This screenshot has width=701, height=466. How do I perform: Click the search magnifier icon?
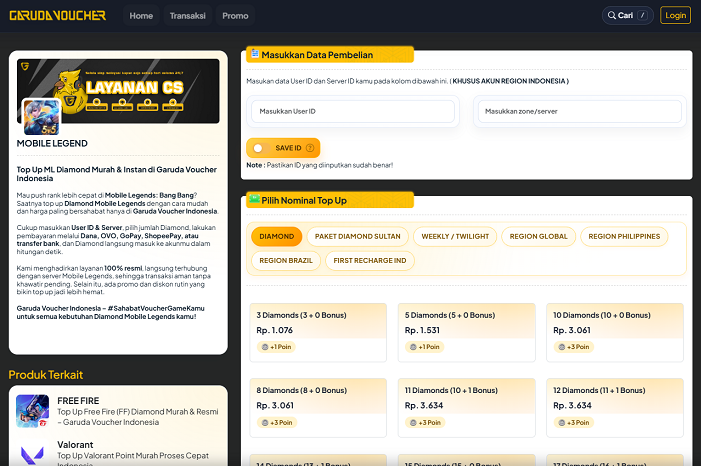click(x=612, y=15)
